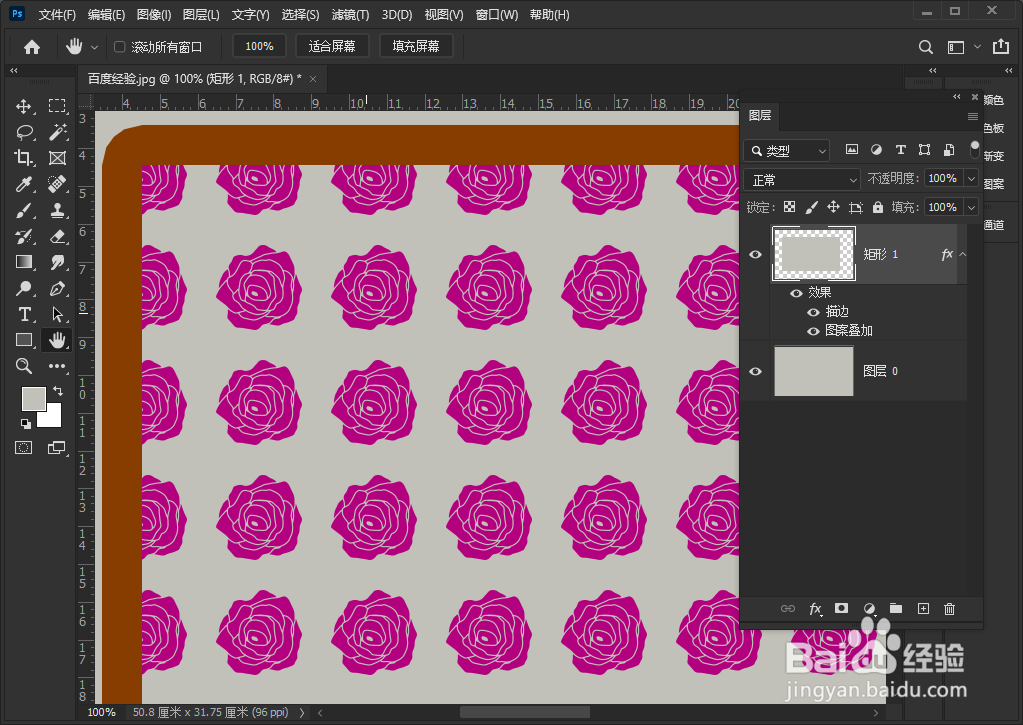Open the workspace switcher dropdown arrow
The width and height of the screenshot is (1023, 725).
pos(977,47)
